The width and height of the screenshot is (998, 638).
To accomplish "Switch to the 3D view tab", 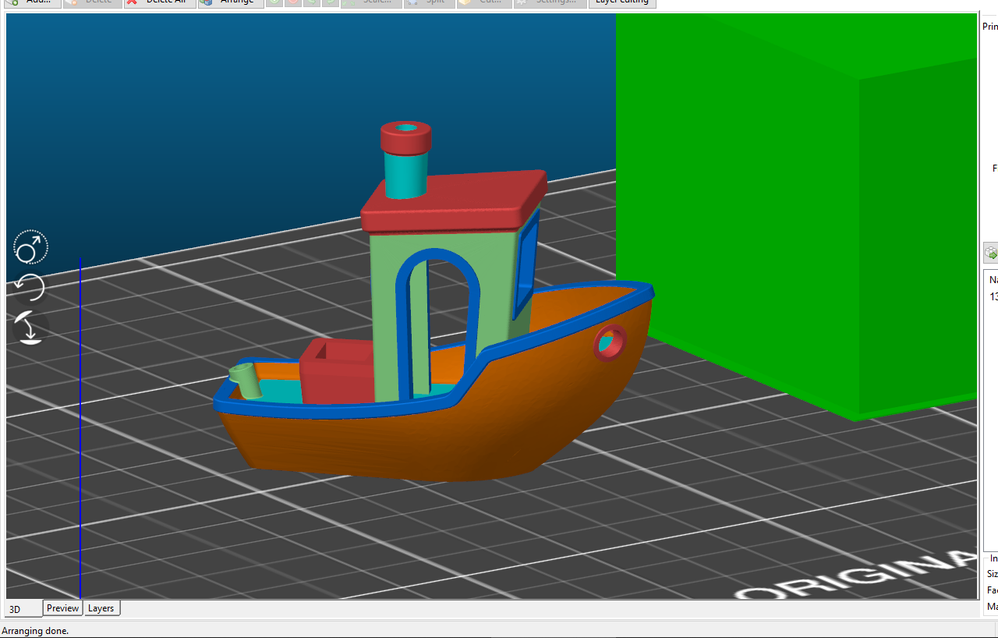I will (24, 609).
